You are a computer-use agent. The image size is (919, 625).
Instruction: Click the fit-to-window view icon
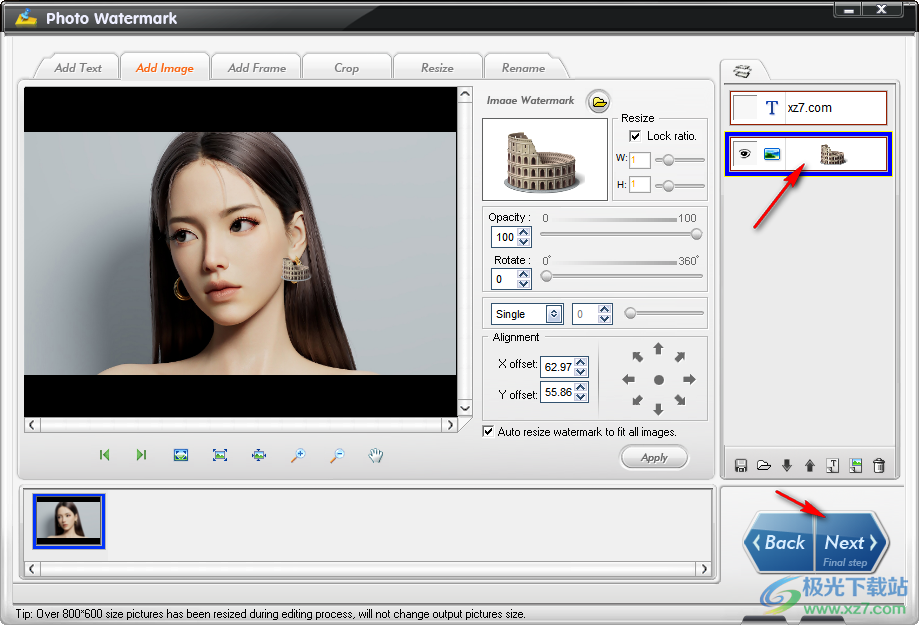click(x=181, y=455)
